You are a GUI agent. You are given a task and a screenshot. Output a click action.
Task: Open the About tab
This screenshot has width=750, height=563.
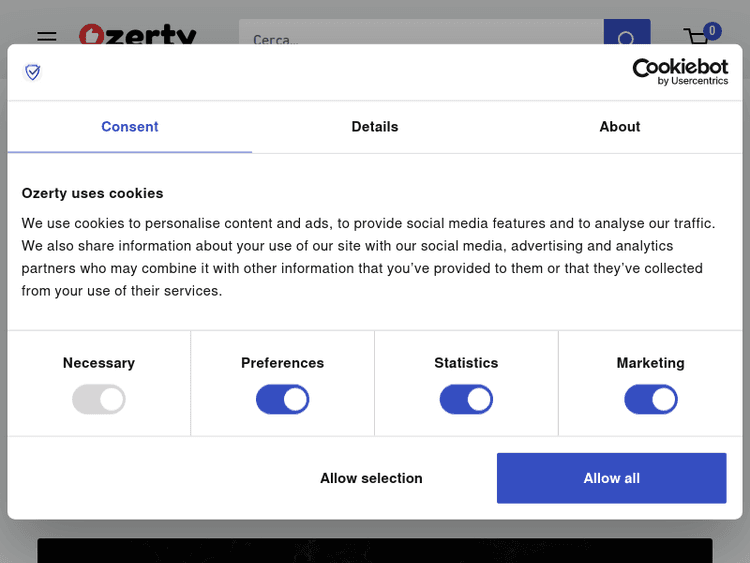[620, 127]
